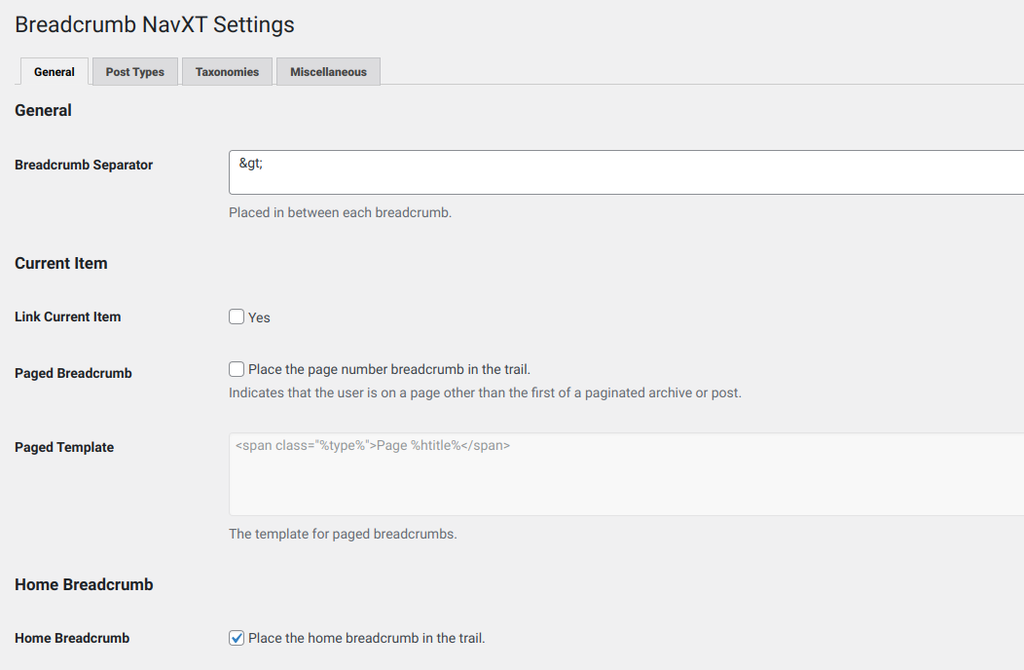Uncheck the Home Breadcrumb trail checkbox
The image size is (1024, 670).
point(237,638)
